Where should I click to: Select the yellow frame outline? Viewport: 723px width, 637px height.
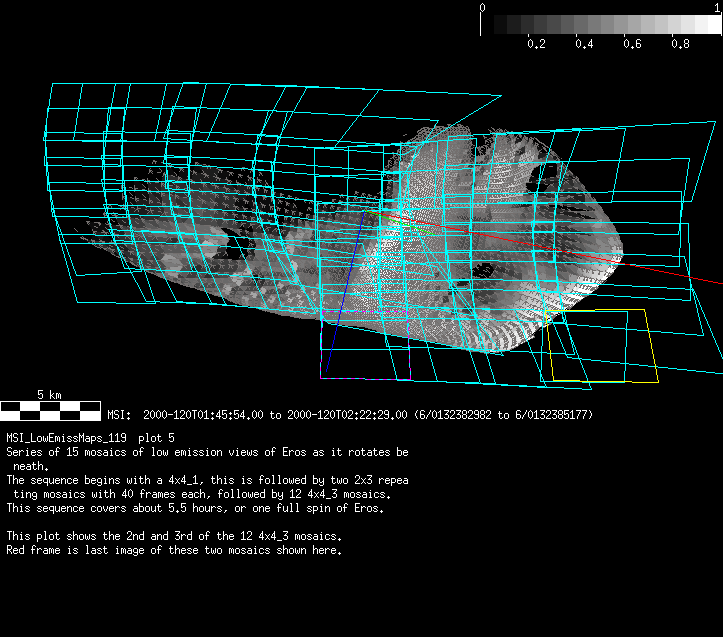tap(655, 345)
